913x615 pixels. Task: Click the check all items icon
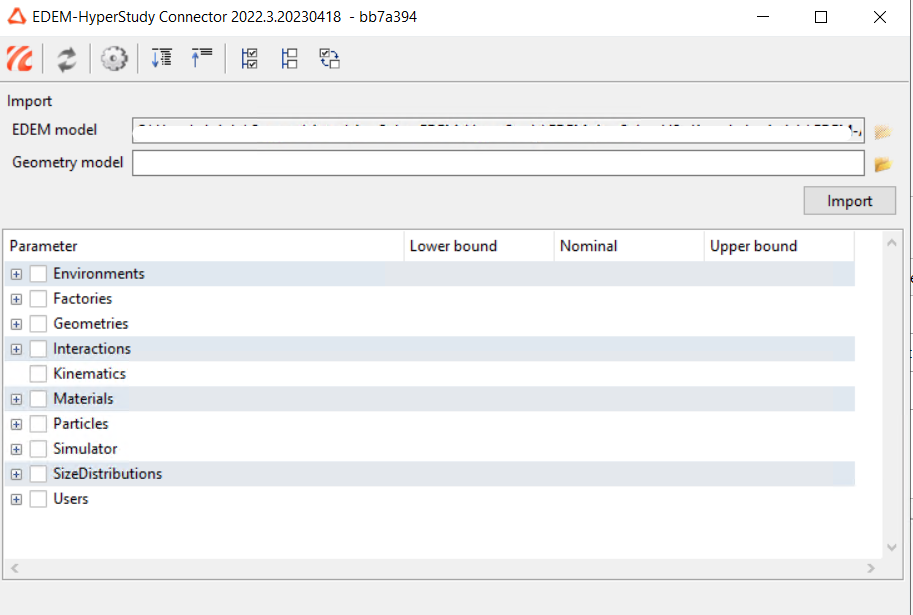[249, 58]
